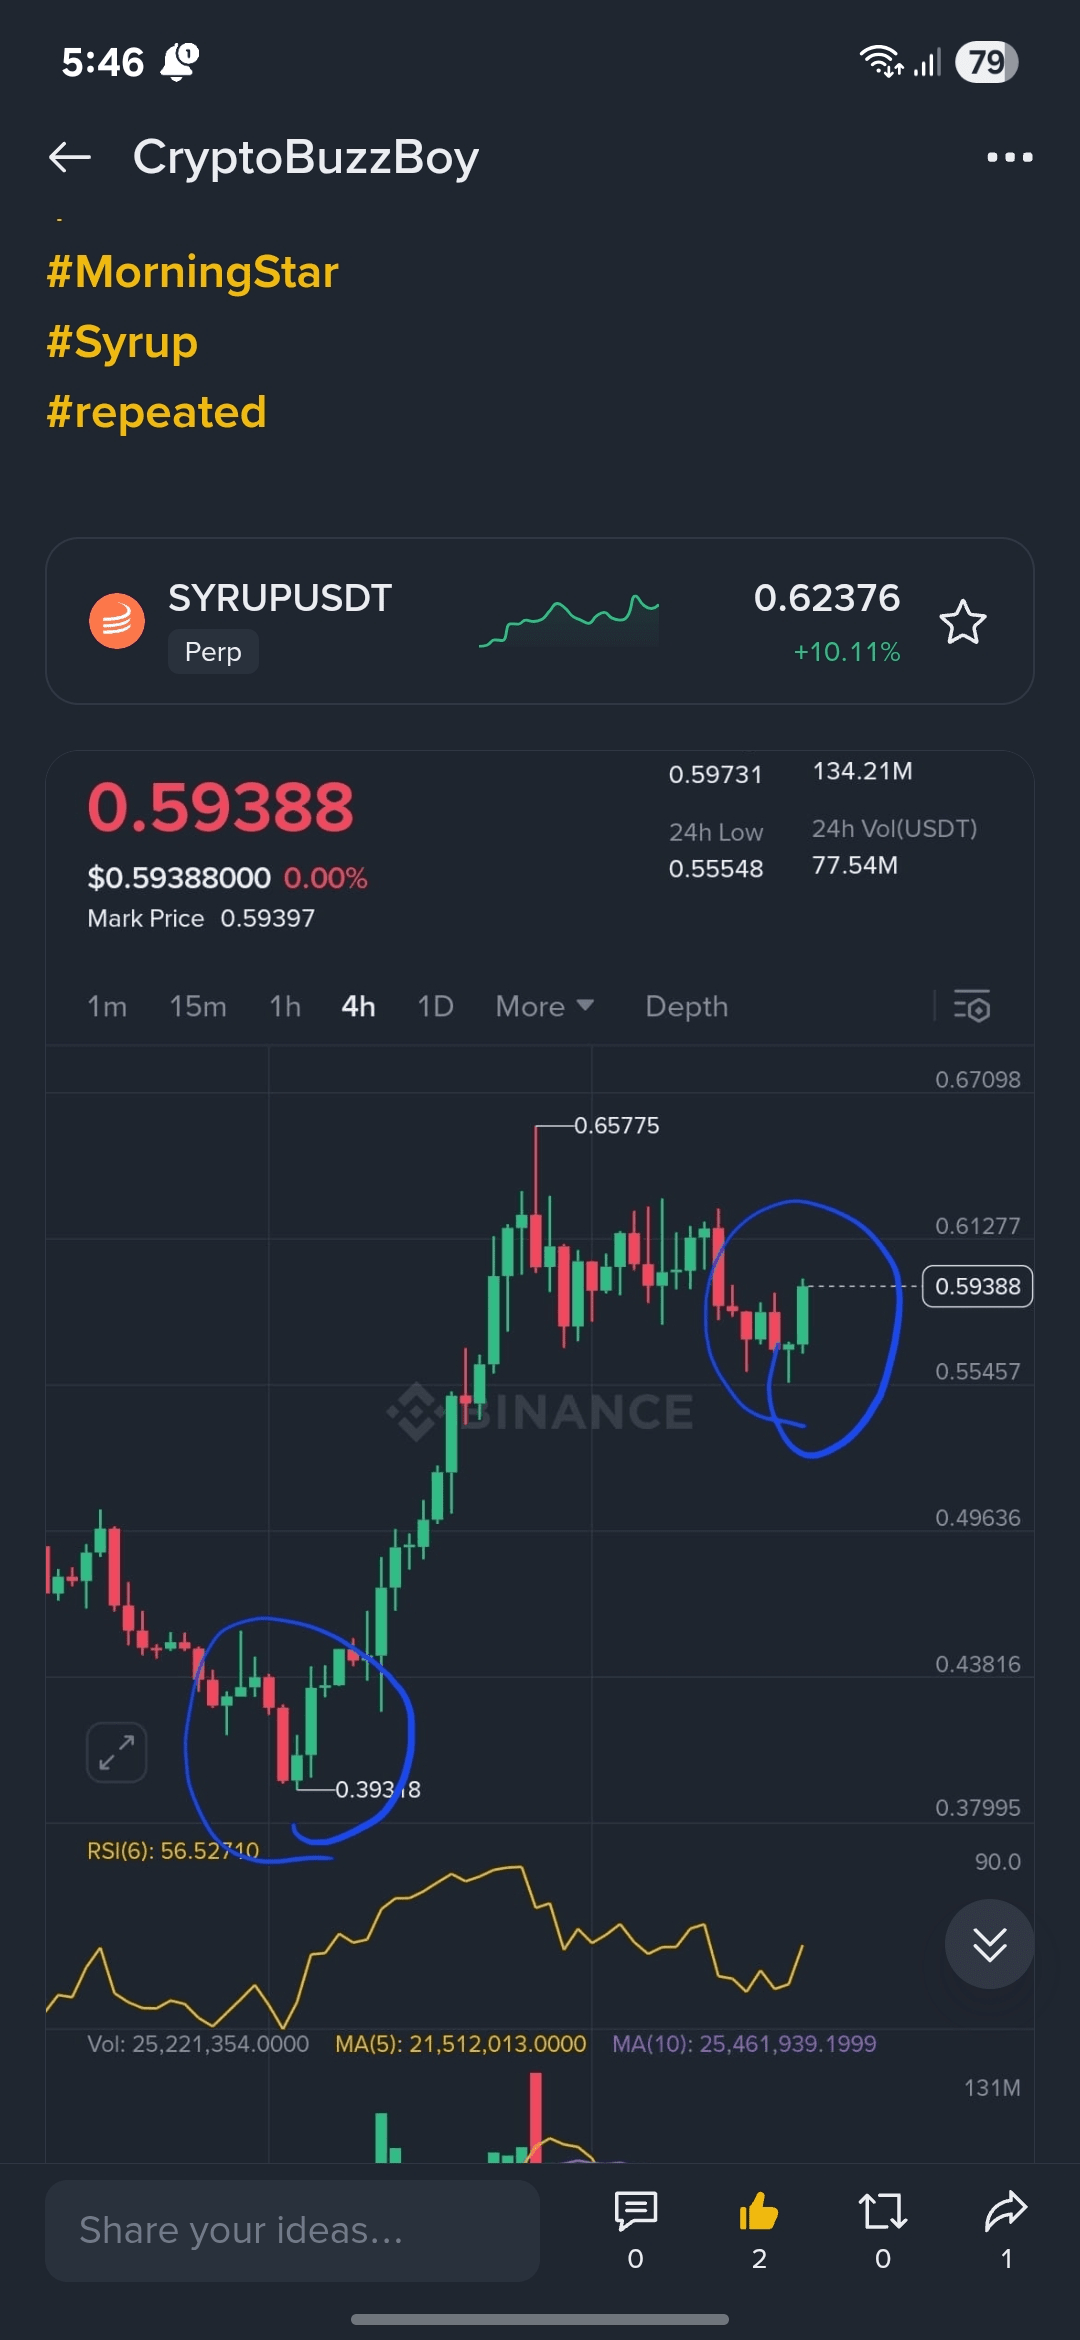The width and height of the screenshot is (1080, 2340).
Task: Expand chart to fullscreen with arrows icon
Action: point(117,1752)
